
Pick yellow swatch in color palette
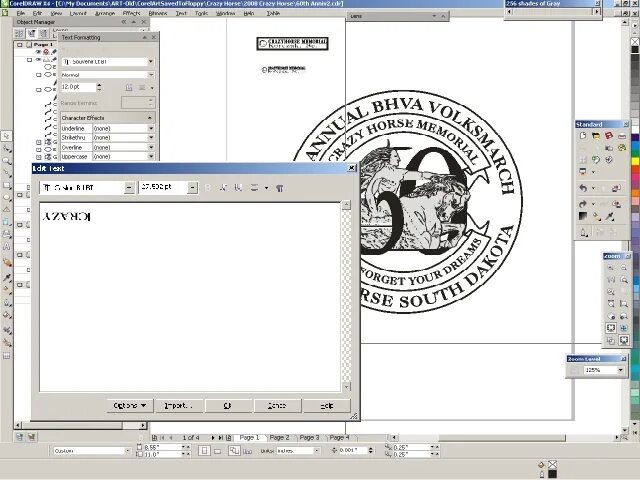(635, 161)
